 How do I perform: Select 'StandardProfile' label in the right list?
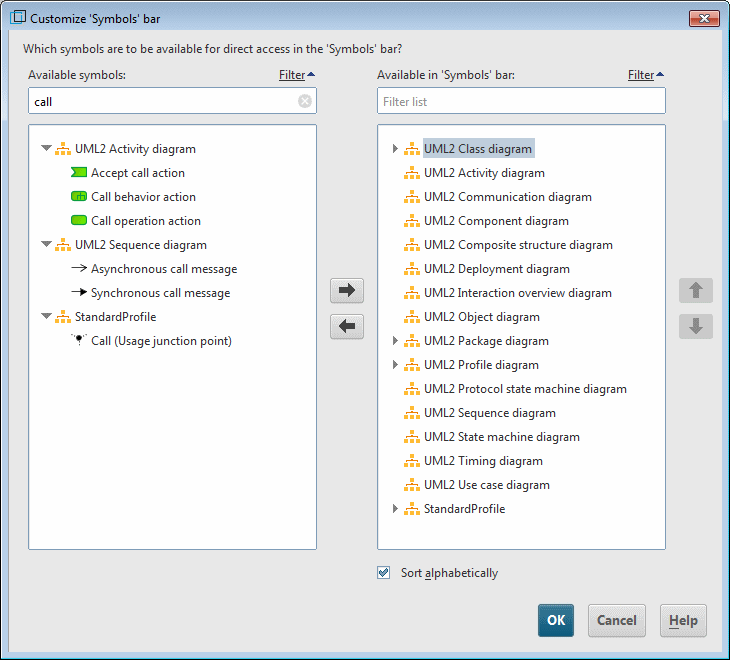[464, 509]
